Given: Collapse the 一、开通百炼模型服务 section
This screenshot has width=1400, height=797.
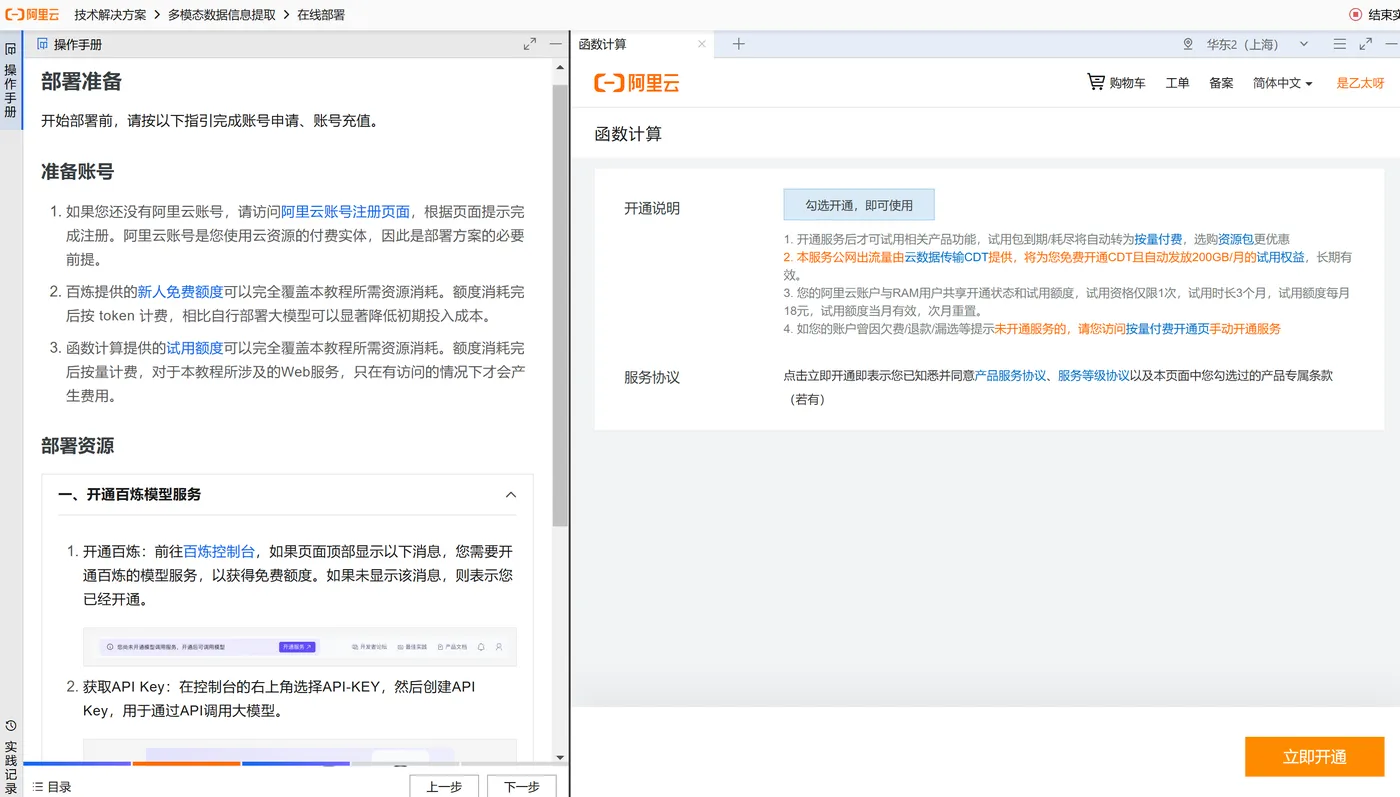Looking at the screenshot, I should [510, 495].
